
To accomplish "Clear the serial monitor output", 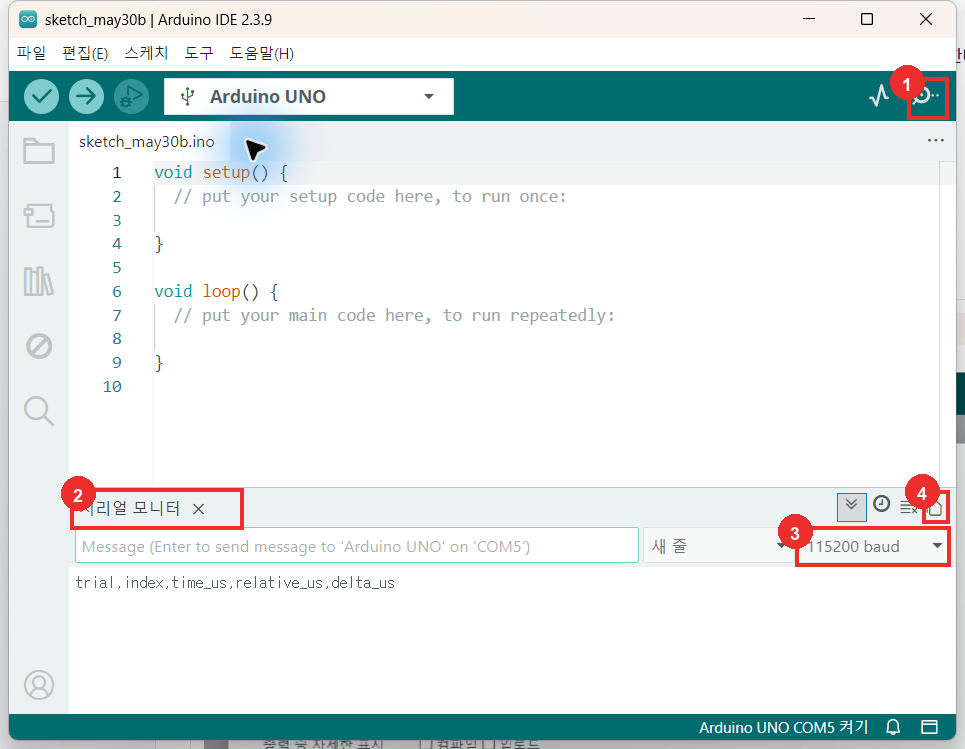I will click(x=908, y=508).
